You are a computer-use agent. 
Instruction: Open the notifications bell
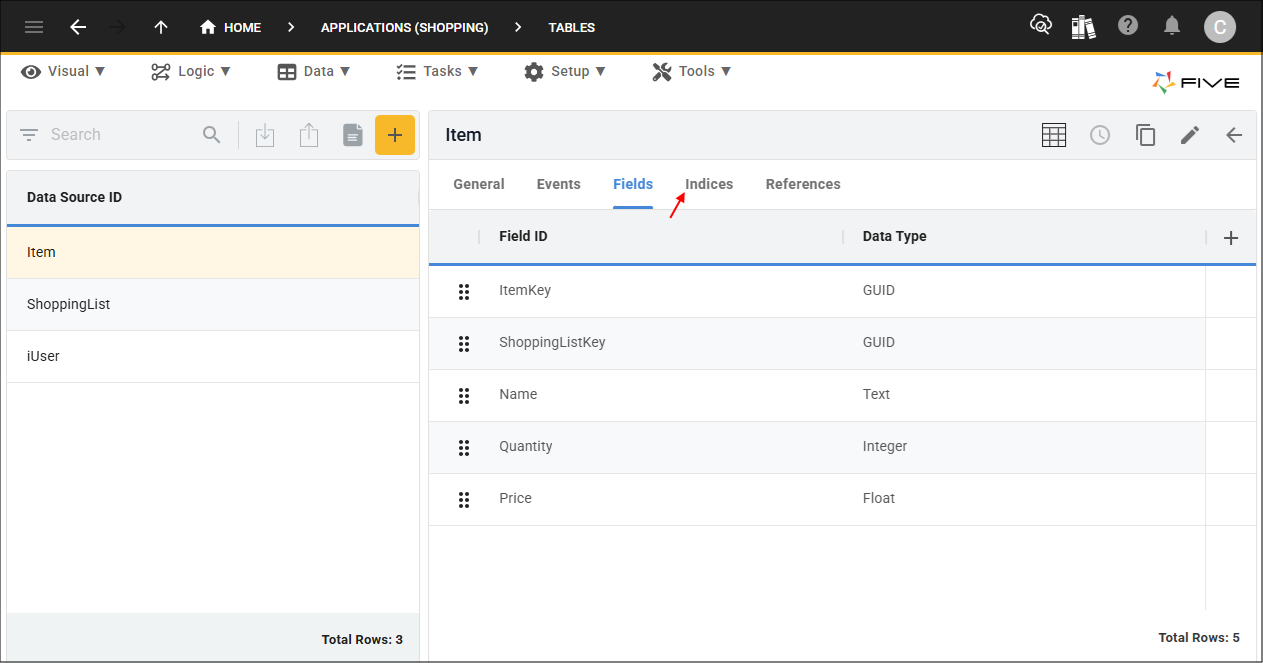point(1172,26)
